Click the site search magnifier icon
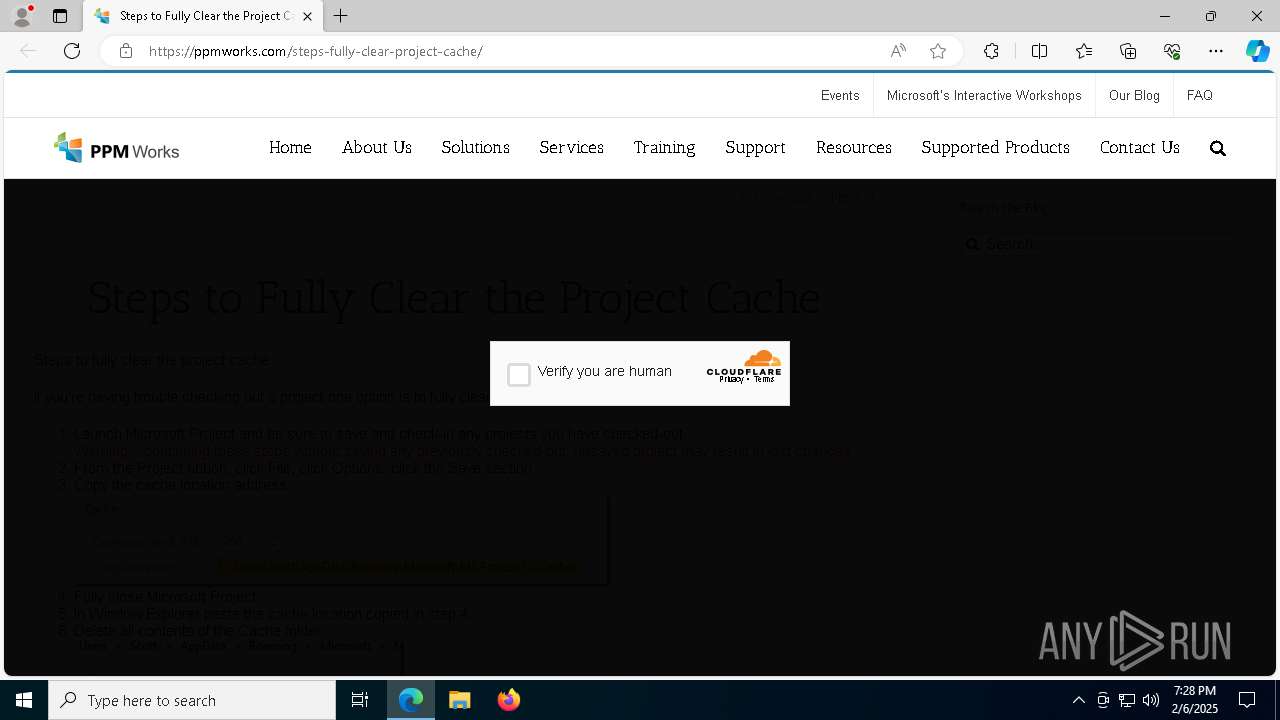 [x=1218, y=148]
